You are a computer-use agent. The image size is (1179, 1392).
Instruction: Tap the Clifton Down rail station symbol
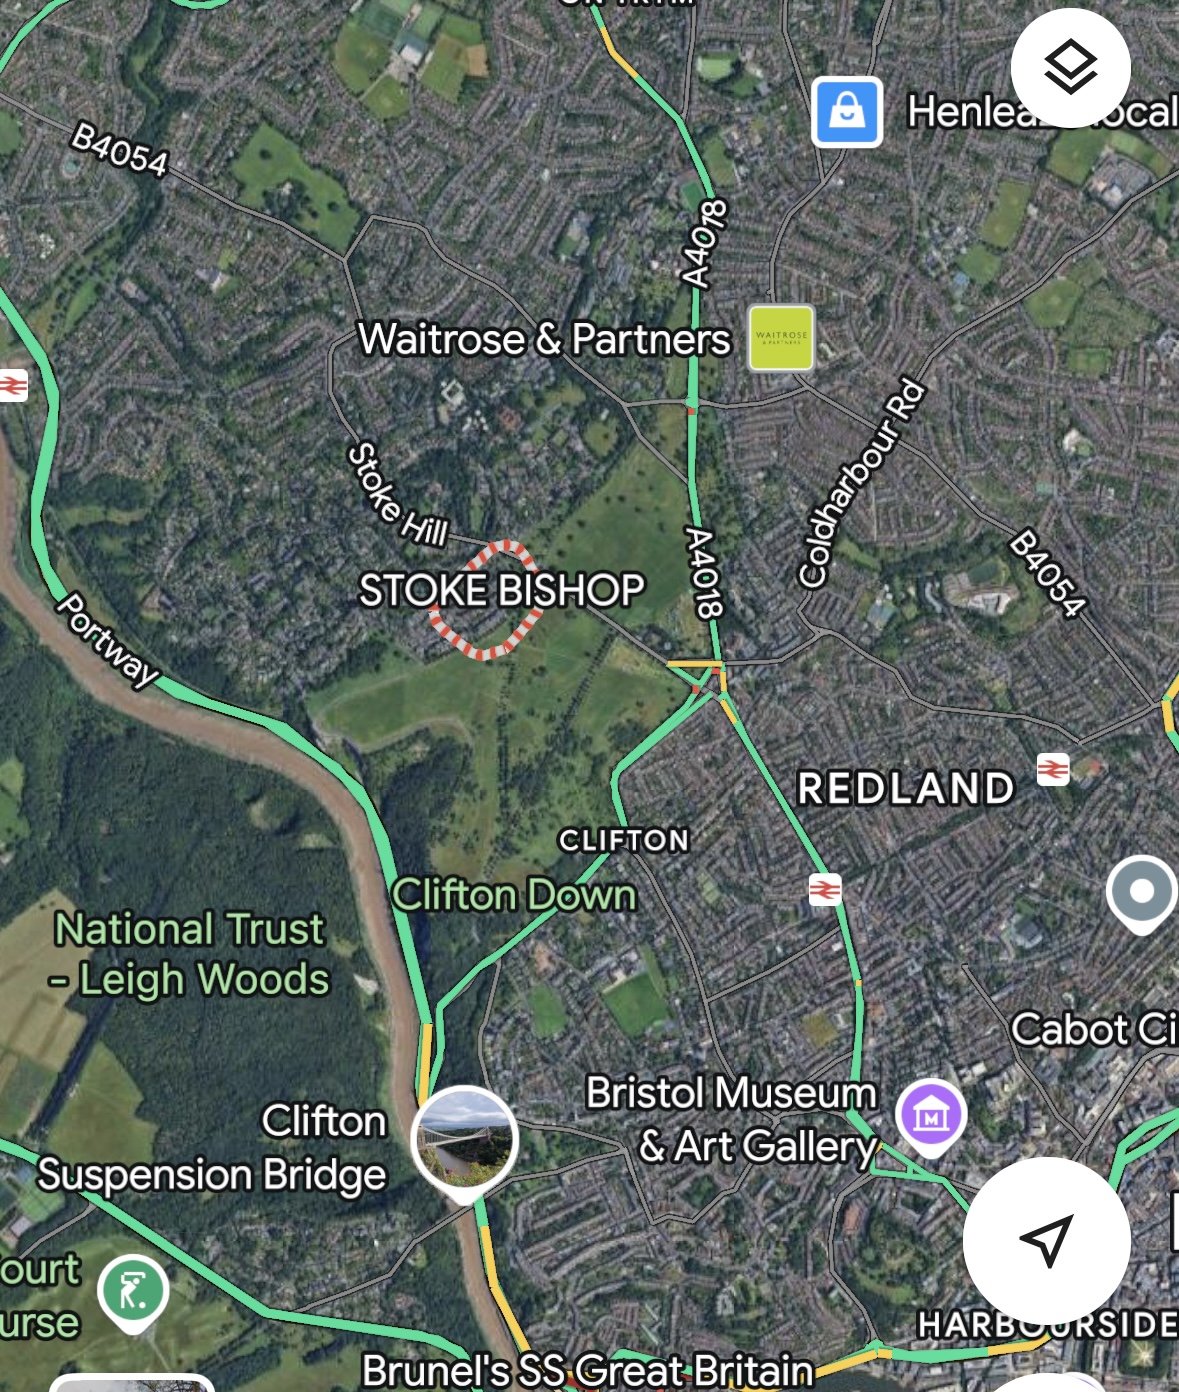(825, 889)
